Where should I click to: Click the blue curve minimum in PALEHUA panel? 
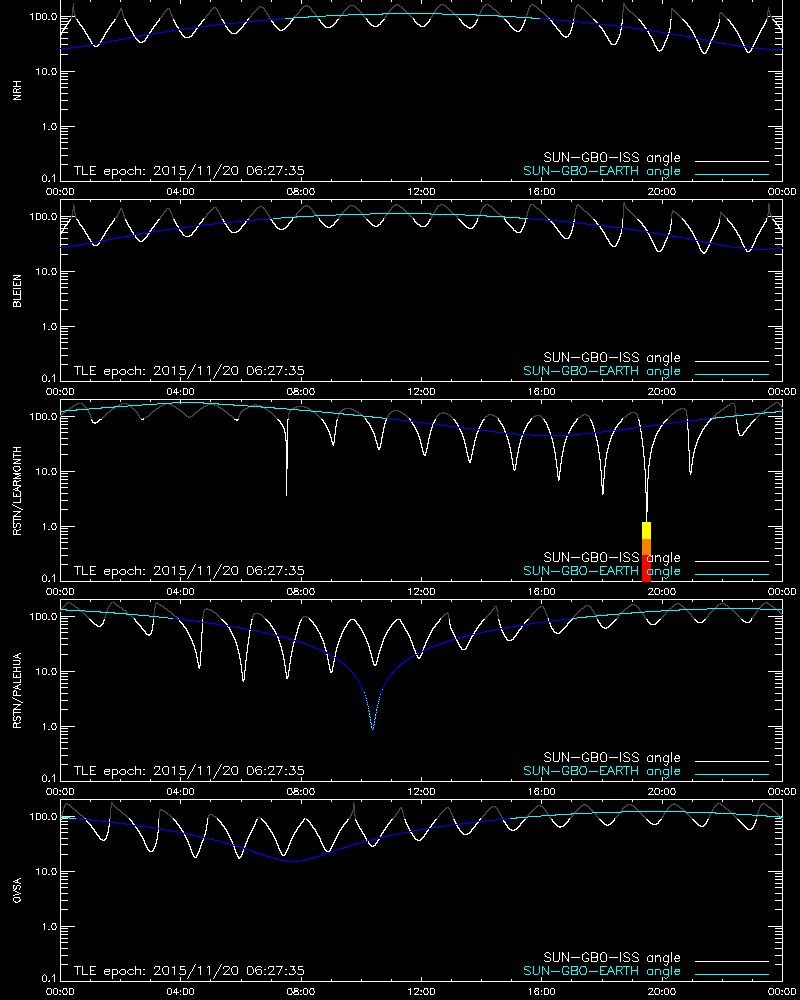pyautogui.click(x=373, y=728)
